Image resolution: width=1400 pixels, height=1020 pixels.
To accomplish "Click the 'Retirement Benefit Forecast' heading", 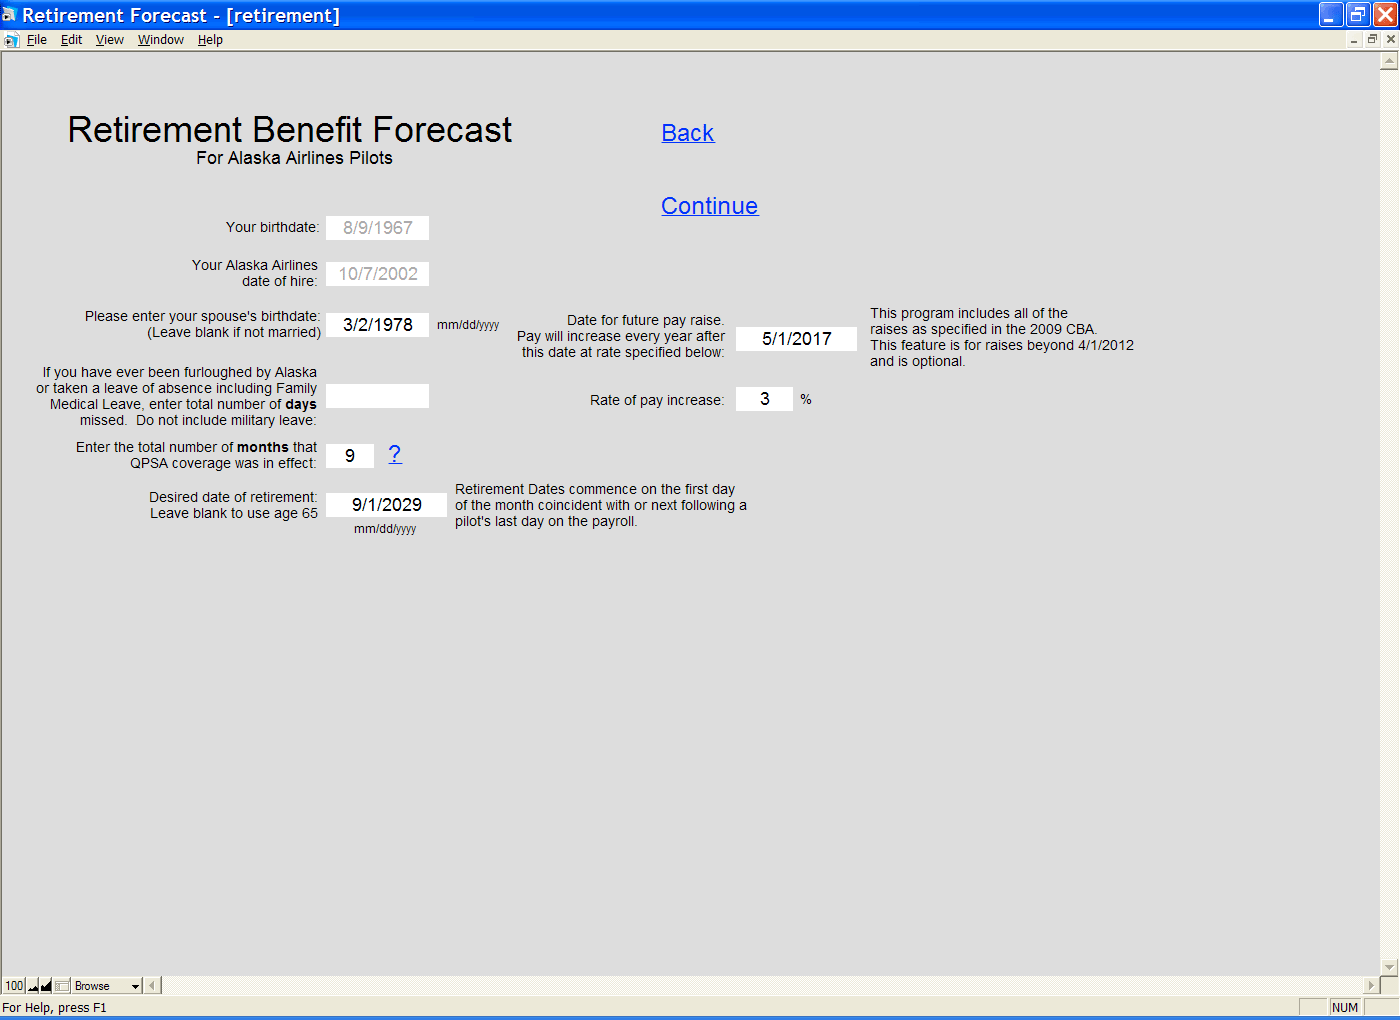I will (x=290, y=130).
